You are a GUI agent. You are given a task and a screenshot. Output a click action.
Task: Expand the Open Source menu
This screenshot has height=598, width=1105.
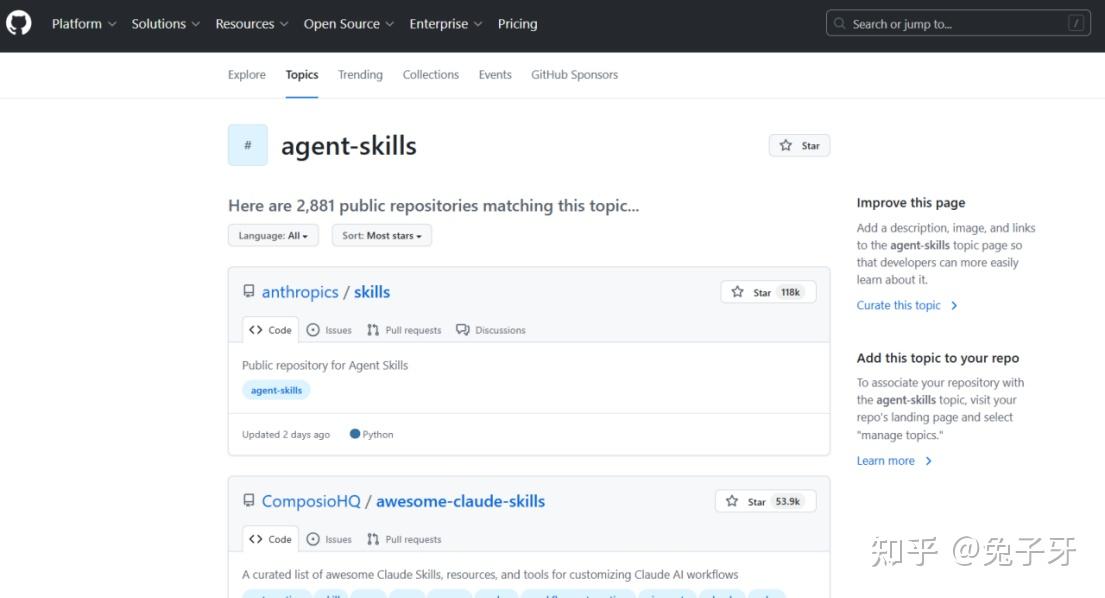point(349,24)
